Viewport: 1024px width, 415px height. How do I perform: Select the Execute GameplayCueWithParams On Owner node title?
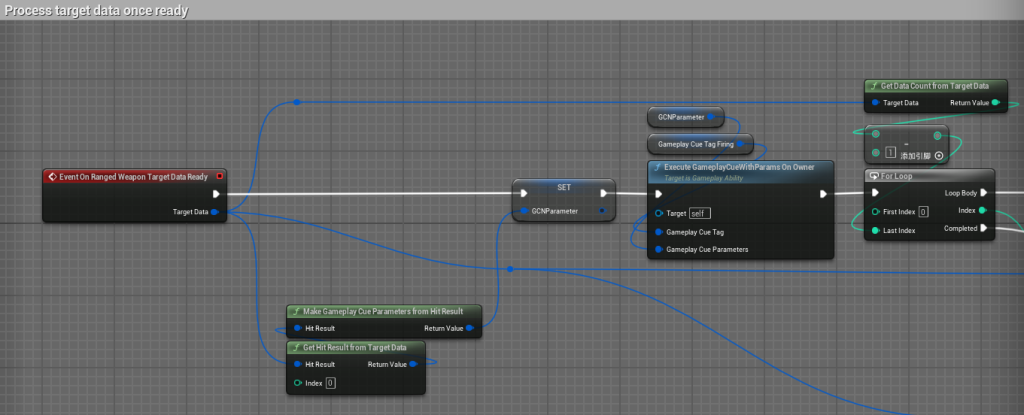[738, 168]
